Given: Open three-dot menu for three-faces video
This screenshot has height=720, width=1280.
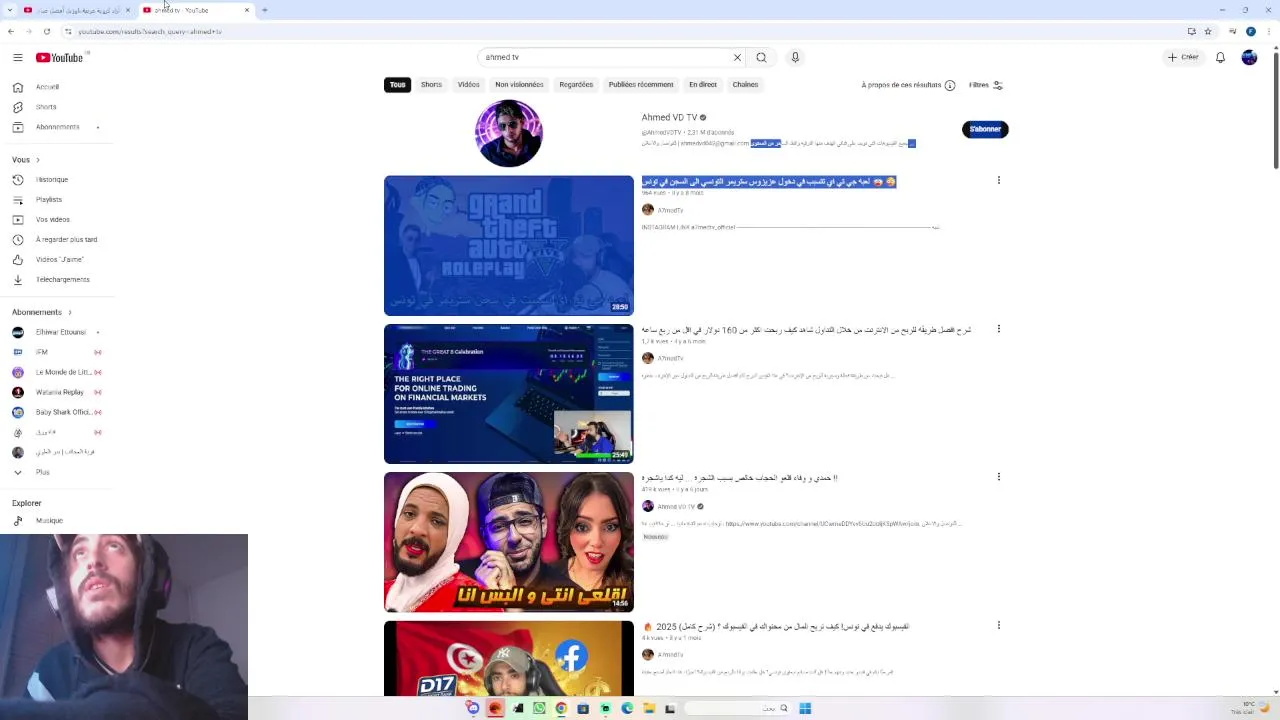Looking at the screenshot, I should pyautogui.click(x=998, y=477).
